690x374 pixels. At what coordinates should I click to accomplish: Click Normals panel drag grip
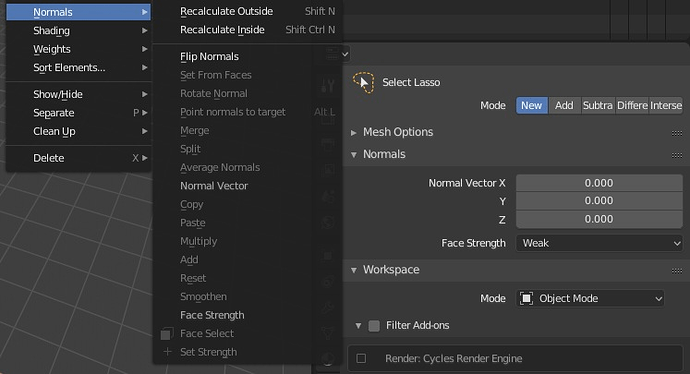[677, 155]
